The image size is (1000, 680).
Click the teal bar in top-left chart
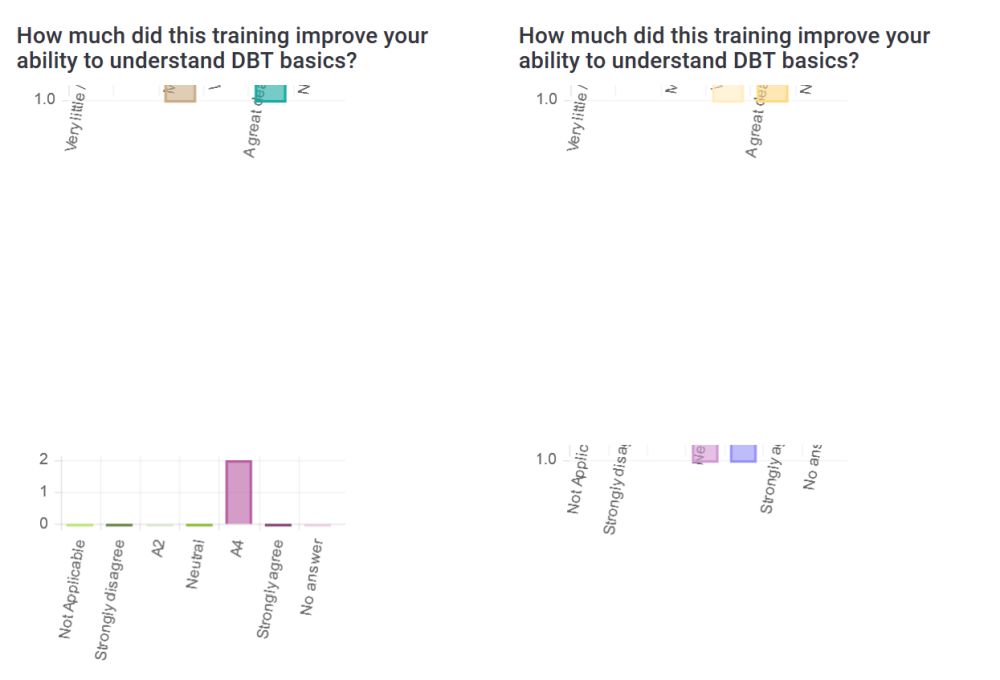[x=269, y=93]
